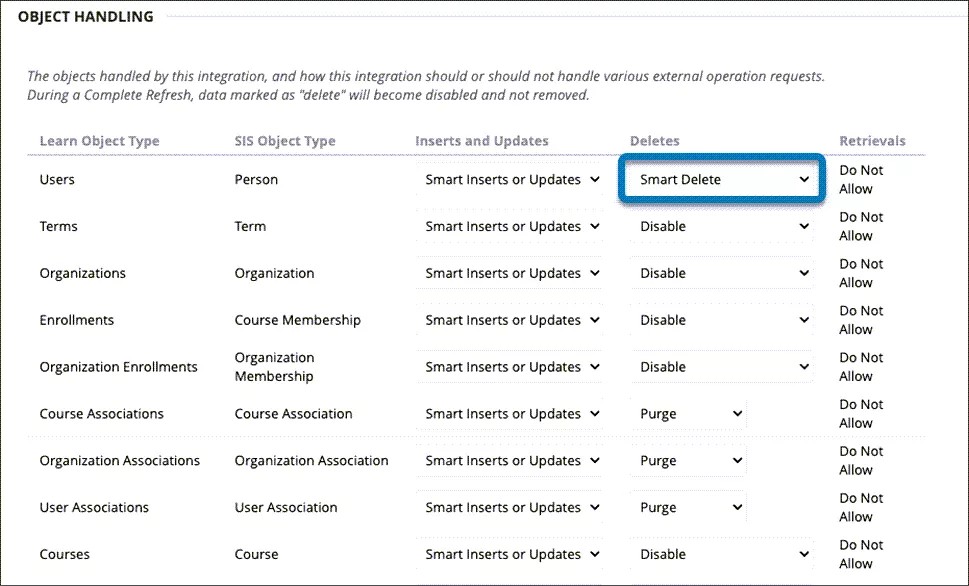Open Inserts and Updates dropdown for Courses
This screenshot has width=969, height=586.
[x=510, y=554]
